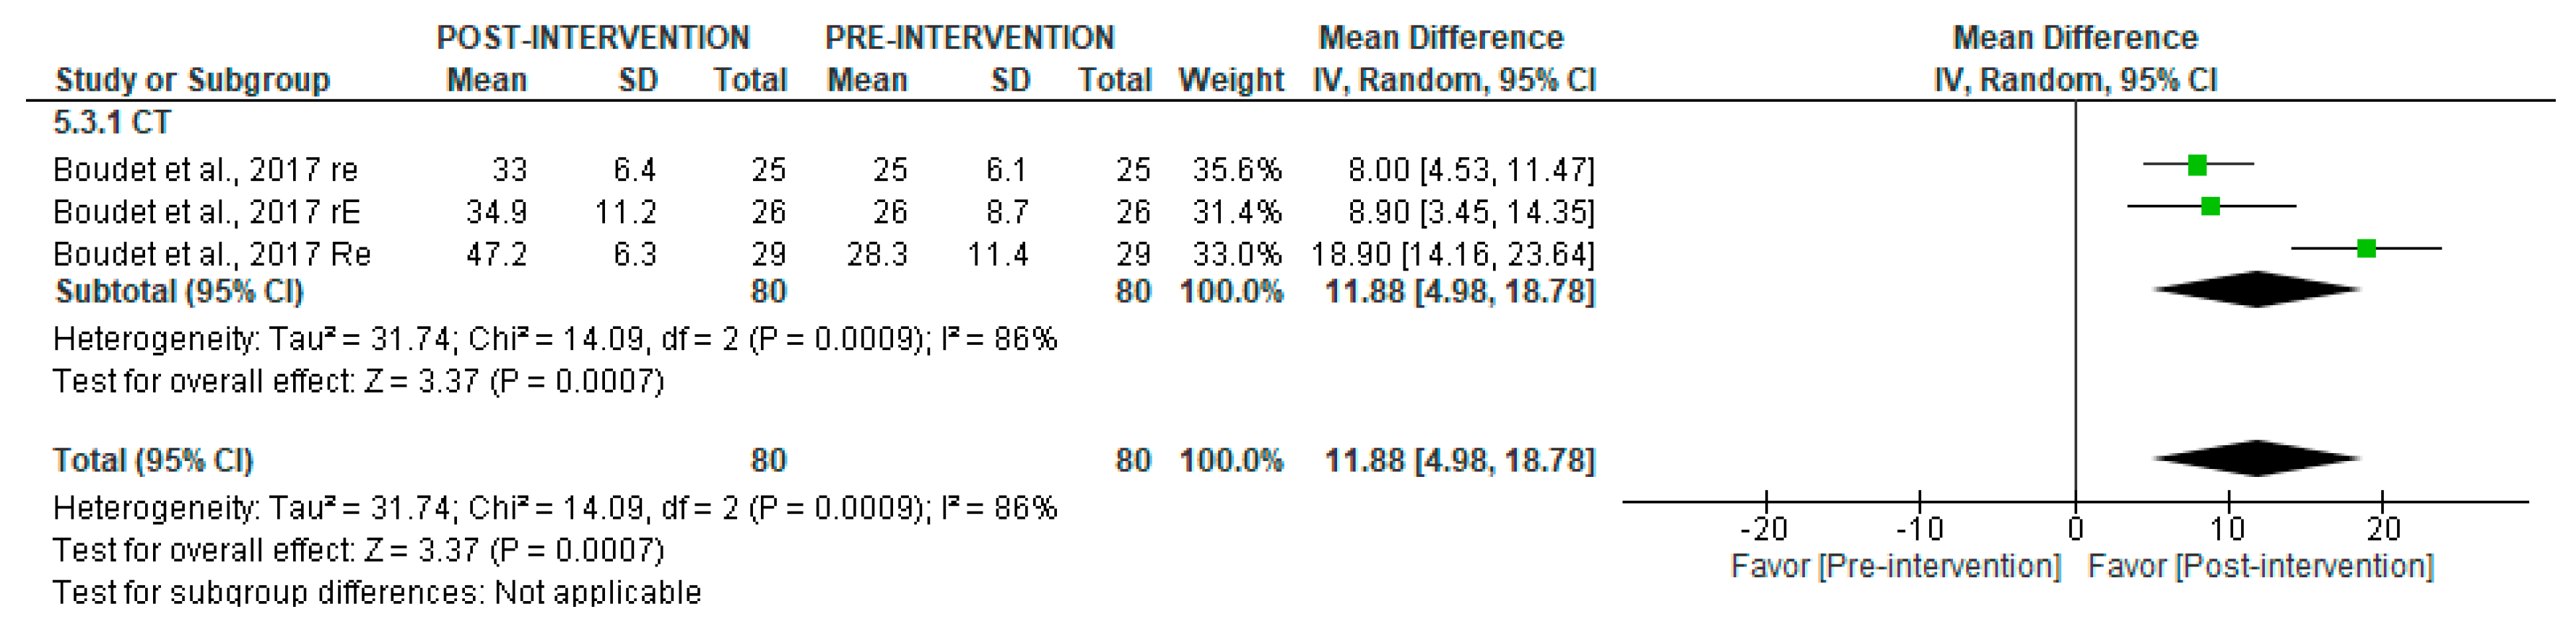Click the '5.3.1 CT' subgroup heading
The image size is (2576, 622).
(112, 123)
